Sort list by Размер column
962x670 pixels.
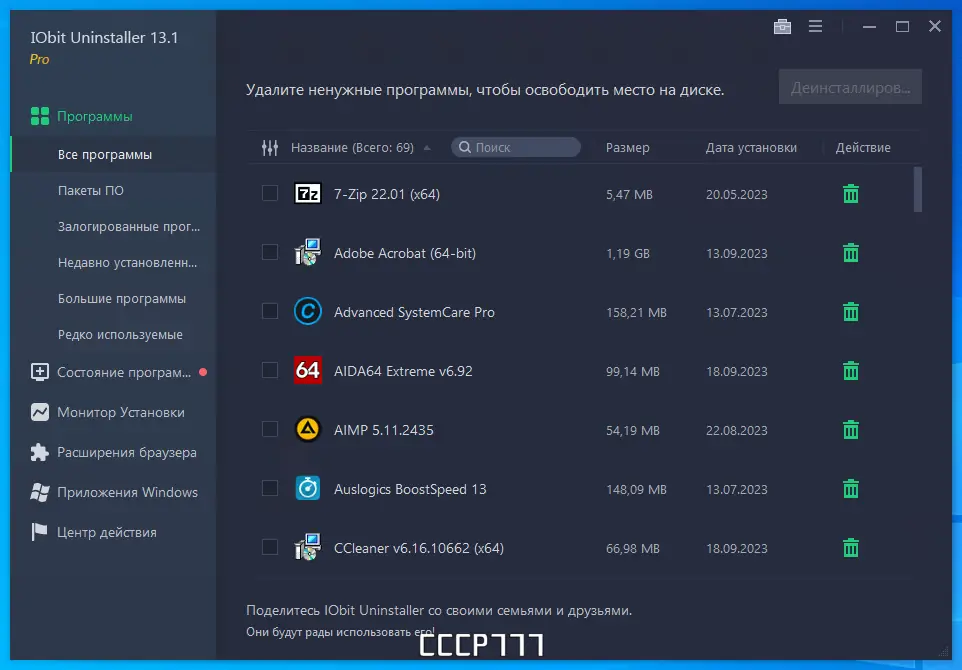point(628,148)
